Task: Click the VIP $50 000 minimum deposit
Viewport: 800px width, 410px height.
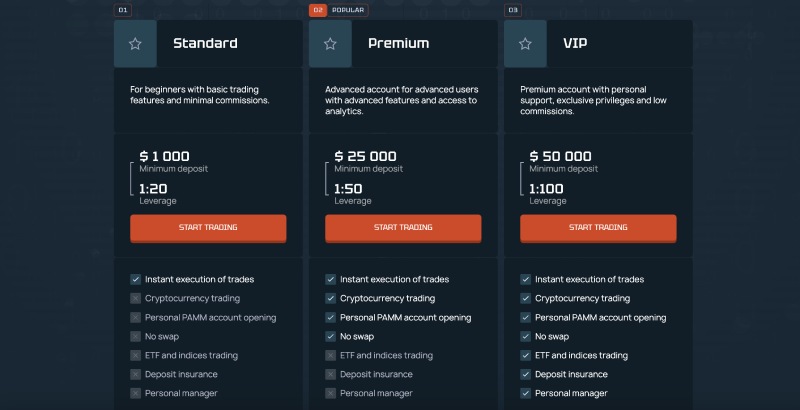Action: point(560,156)
